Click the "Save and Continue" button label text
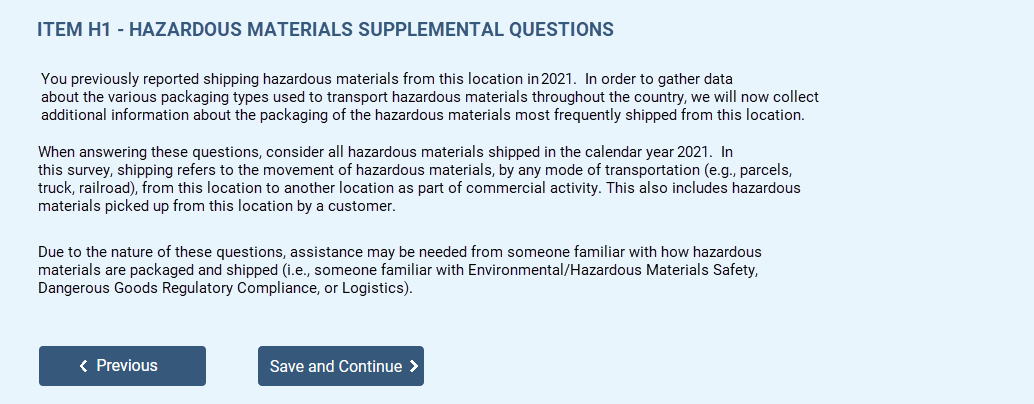1034x404 pixels. tap(335, 367)
